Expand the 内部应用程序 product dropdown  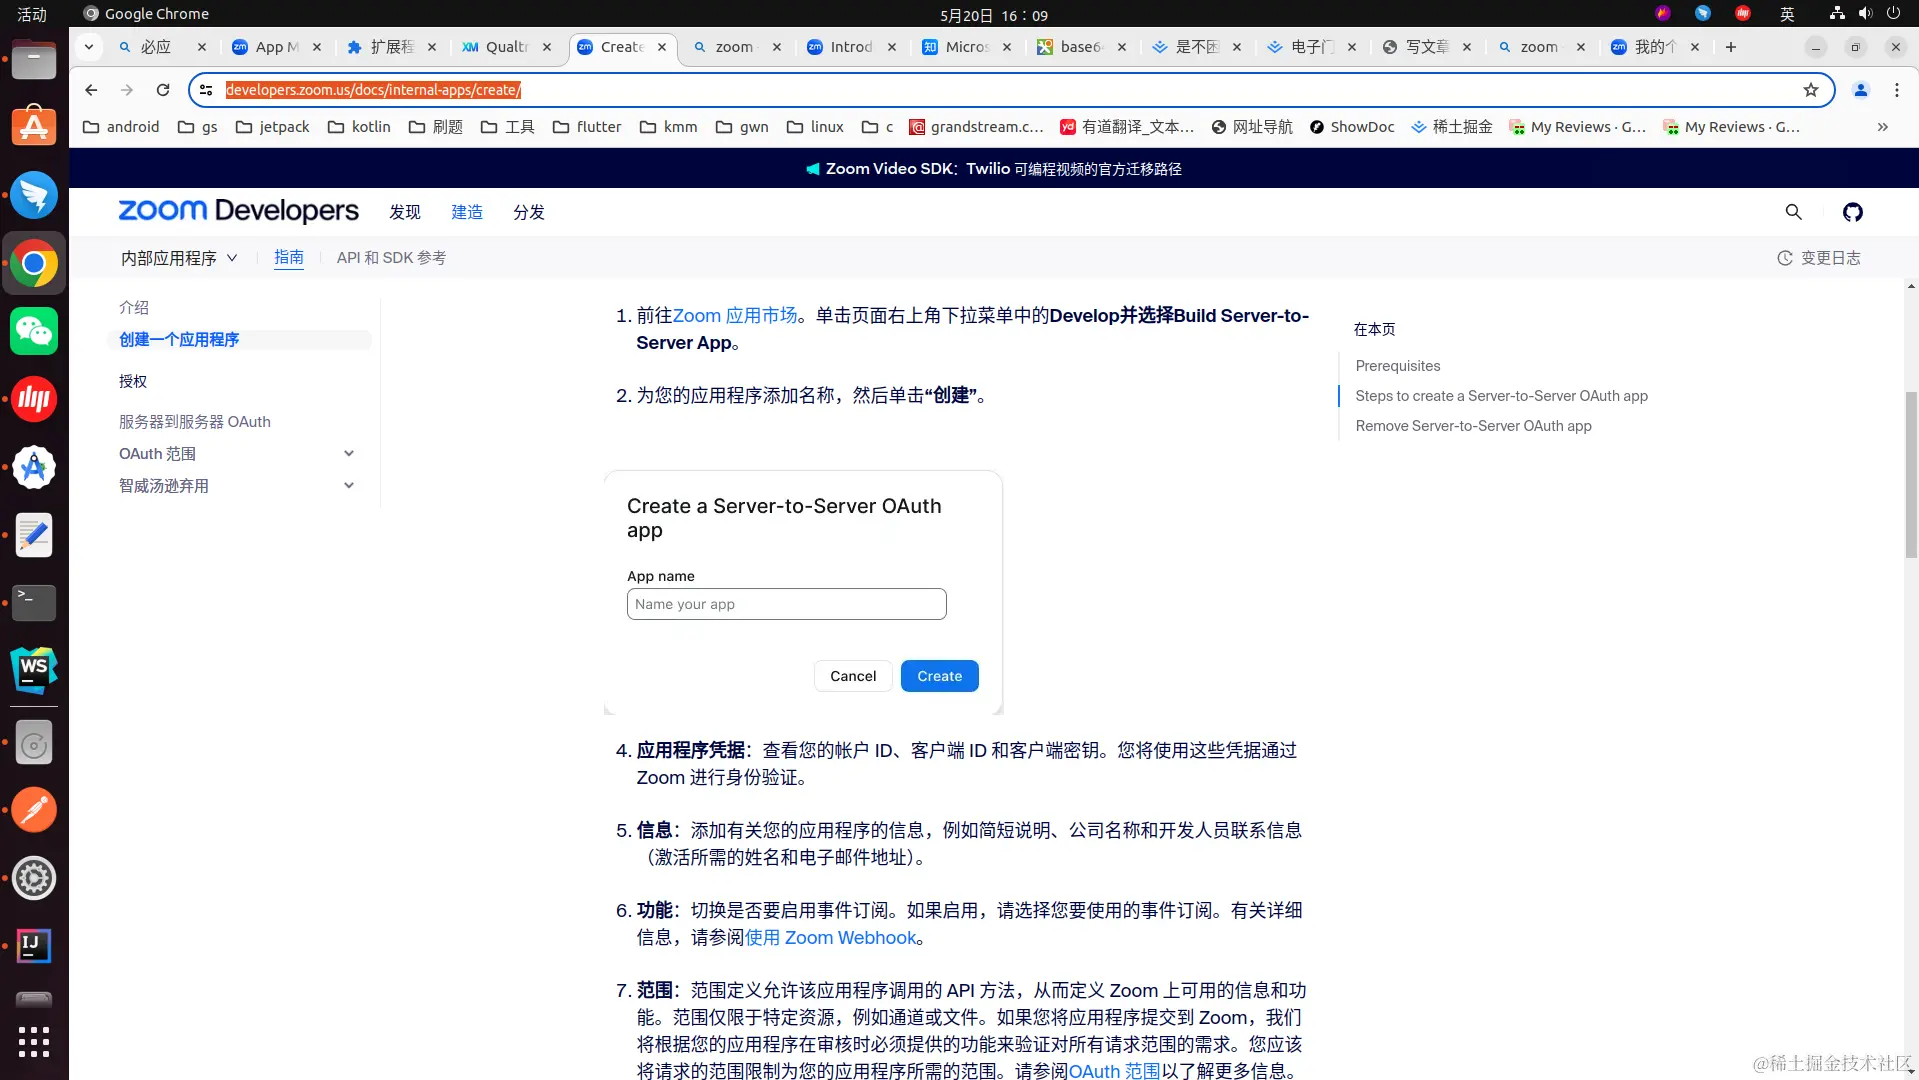coord(179,258)
